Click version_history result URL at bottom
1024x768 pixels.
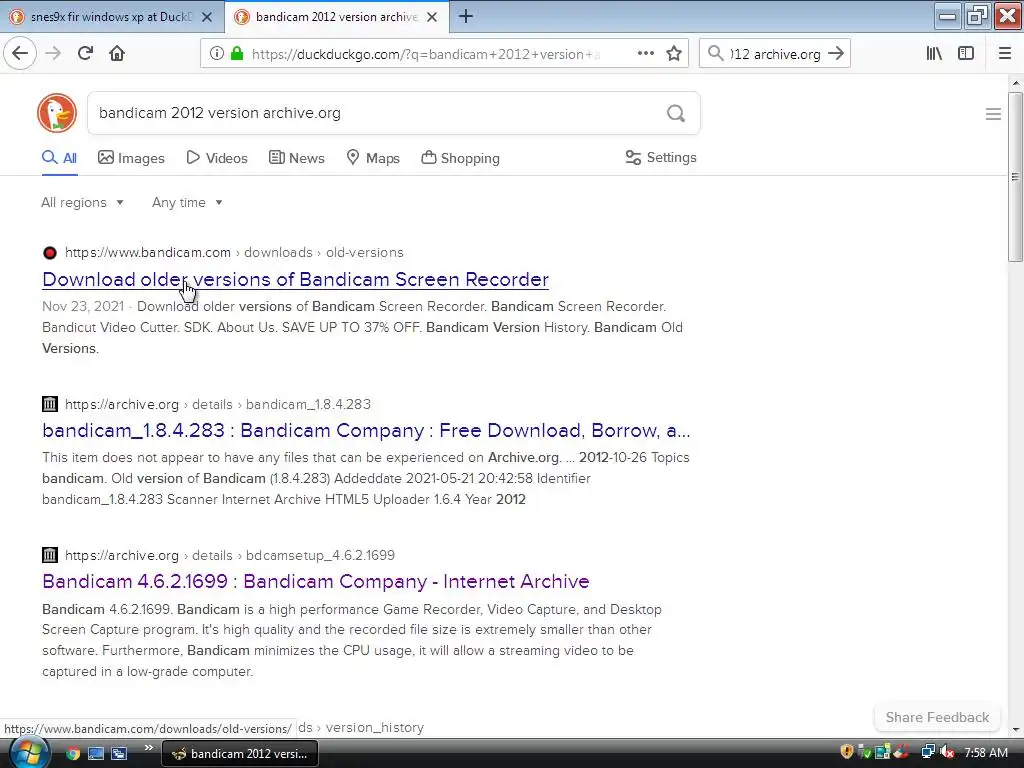coord(361,728)
